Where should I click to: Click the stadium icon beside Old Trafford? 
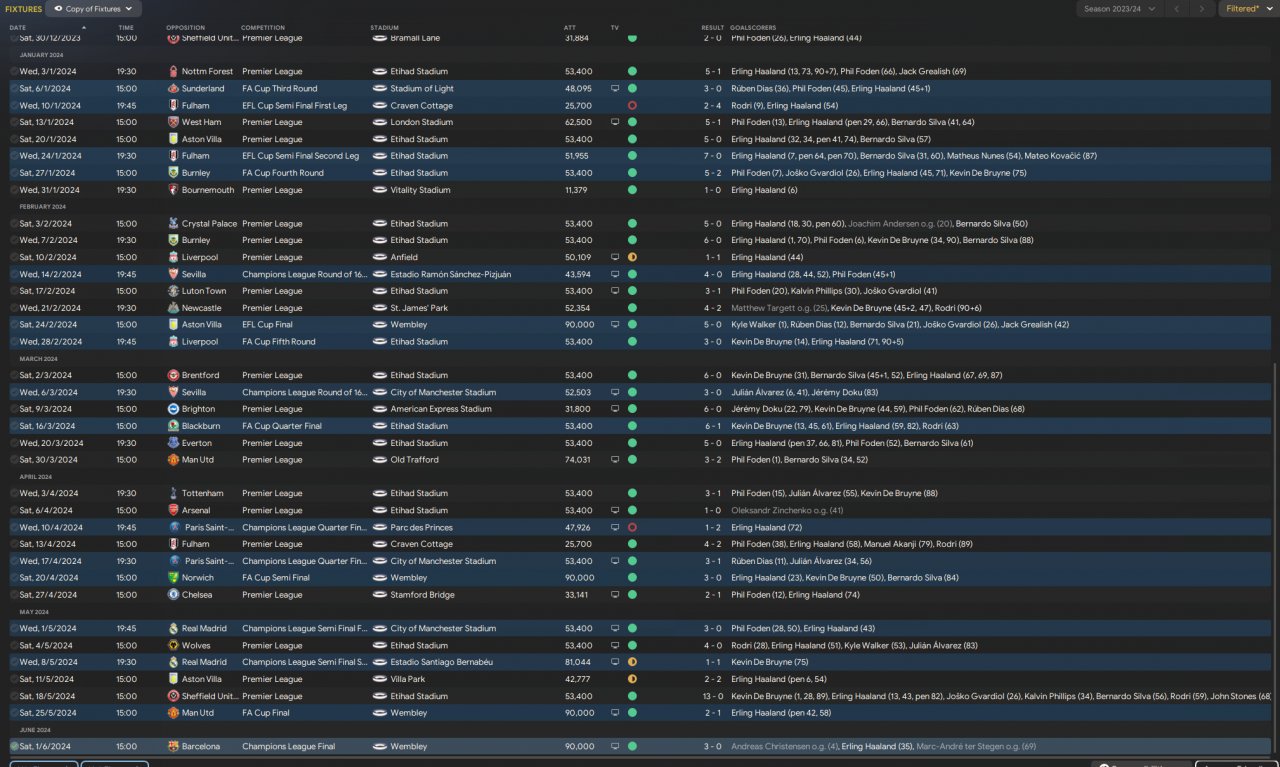coord(379,460)
